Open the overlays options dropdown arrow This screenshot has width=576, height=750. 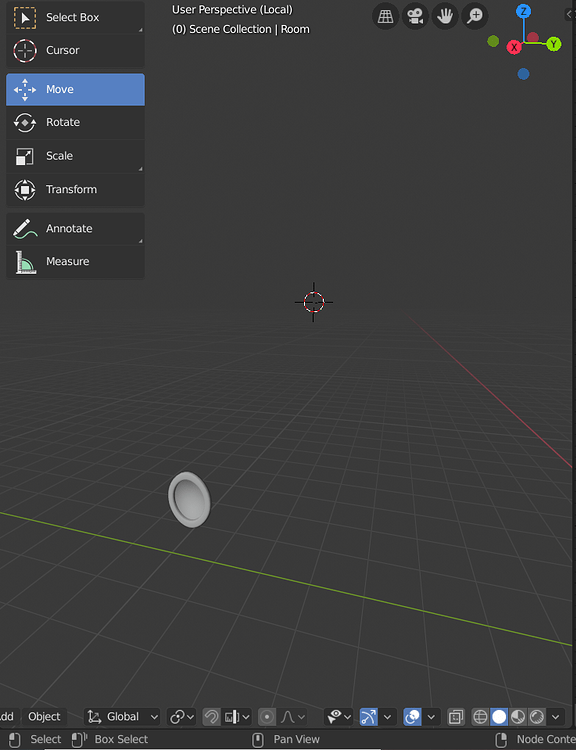[431, 717]
